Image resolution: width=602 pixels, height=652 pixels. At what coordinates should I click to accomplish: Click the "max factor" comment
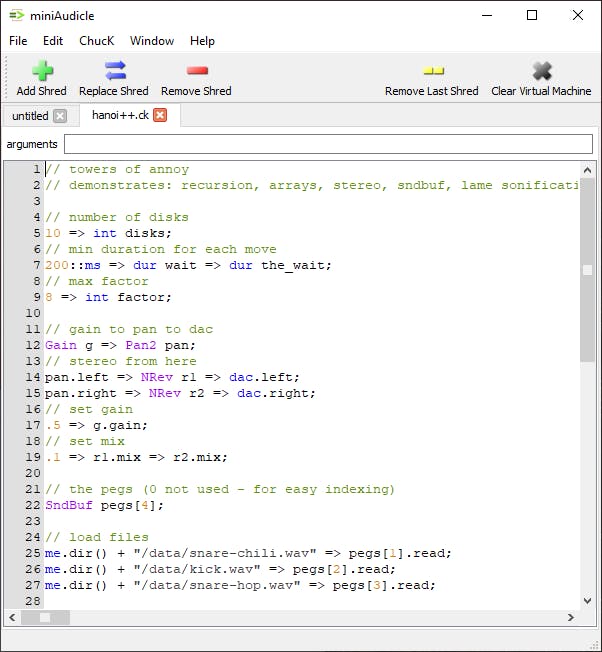tap(97, 281)
